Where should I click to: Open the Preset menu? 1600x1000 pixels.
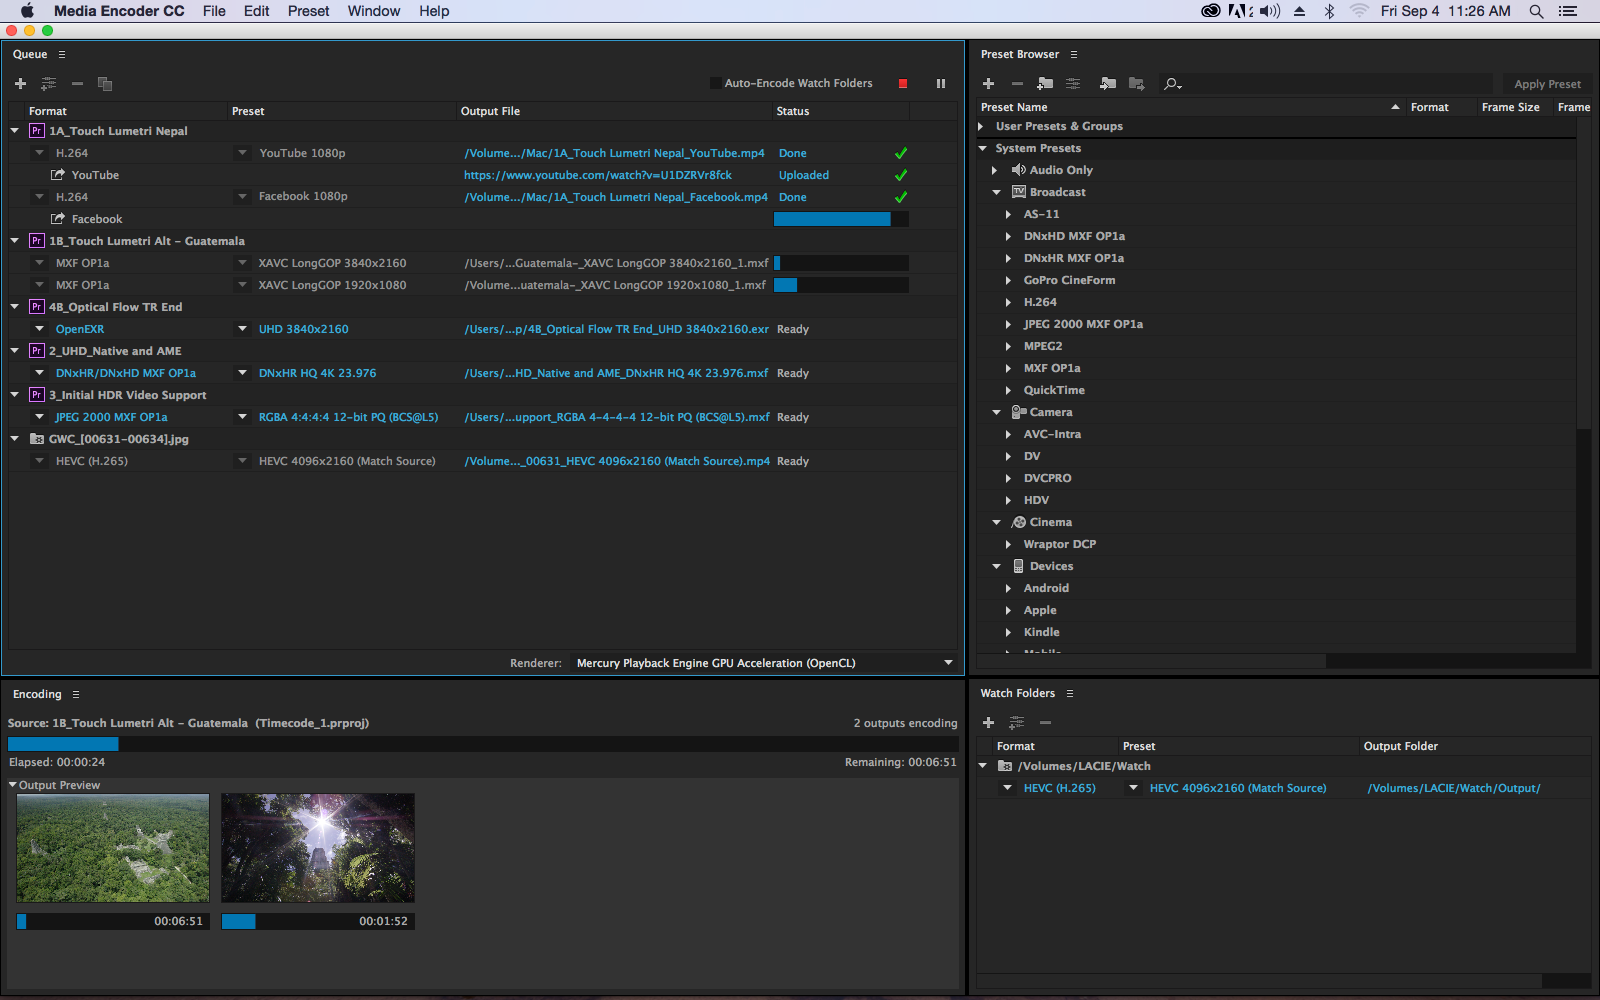coord(308,11)
